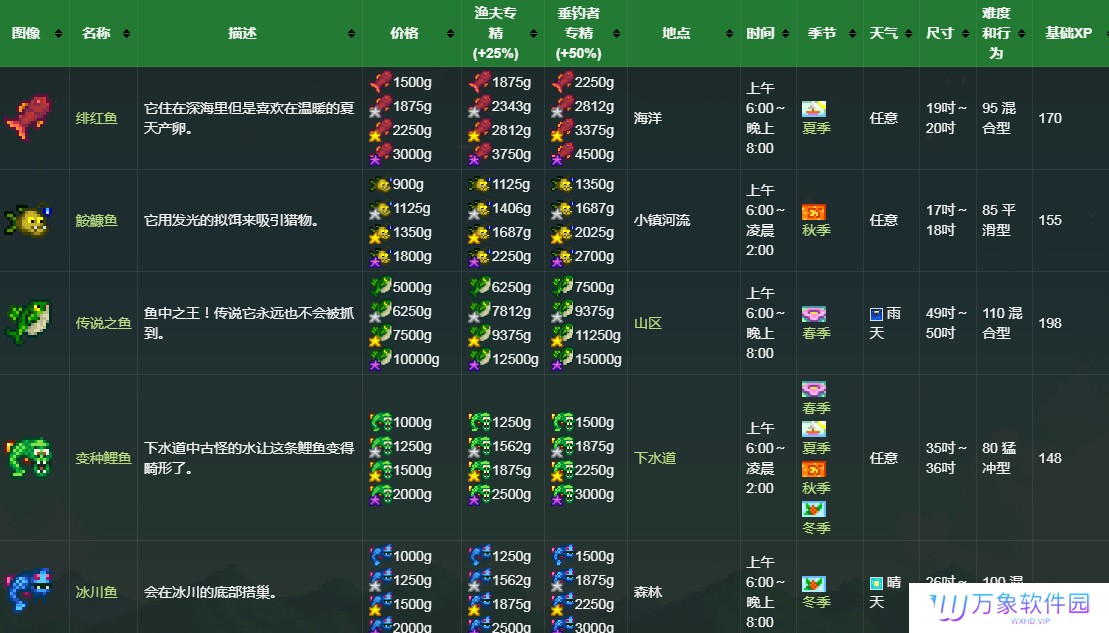Click base XP value 148
Image resolution: width=1109 pixels, height=633 pixels.
pos(1050,458)
